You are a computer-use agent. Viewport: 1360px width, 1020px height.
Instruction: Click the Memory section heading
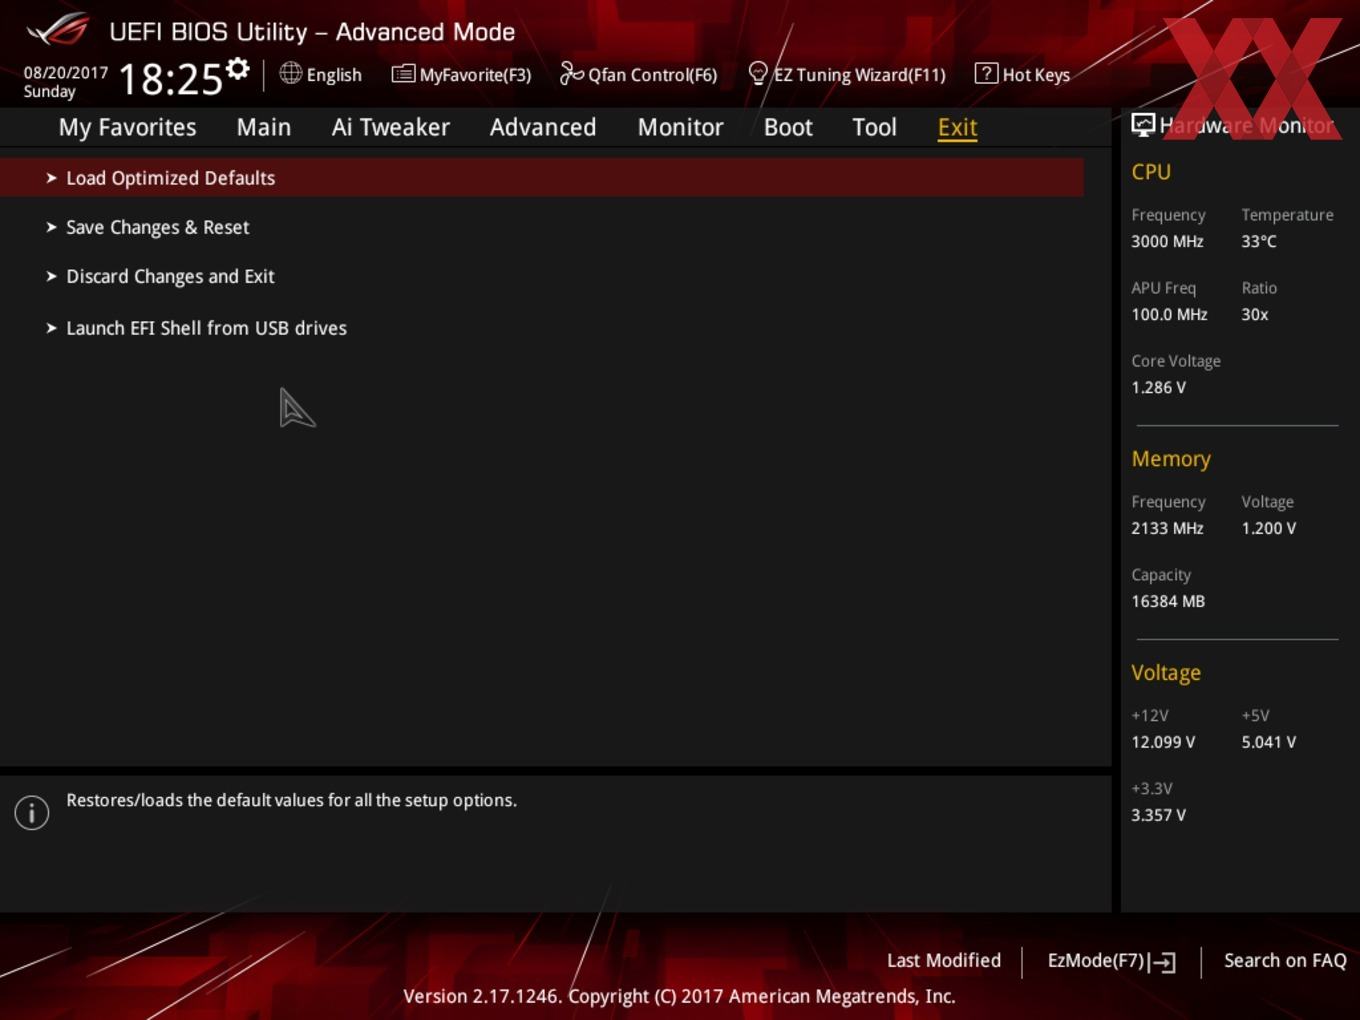pyautogui.click(x=1171, y=459)
